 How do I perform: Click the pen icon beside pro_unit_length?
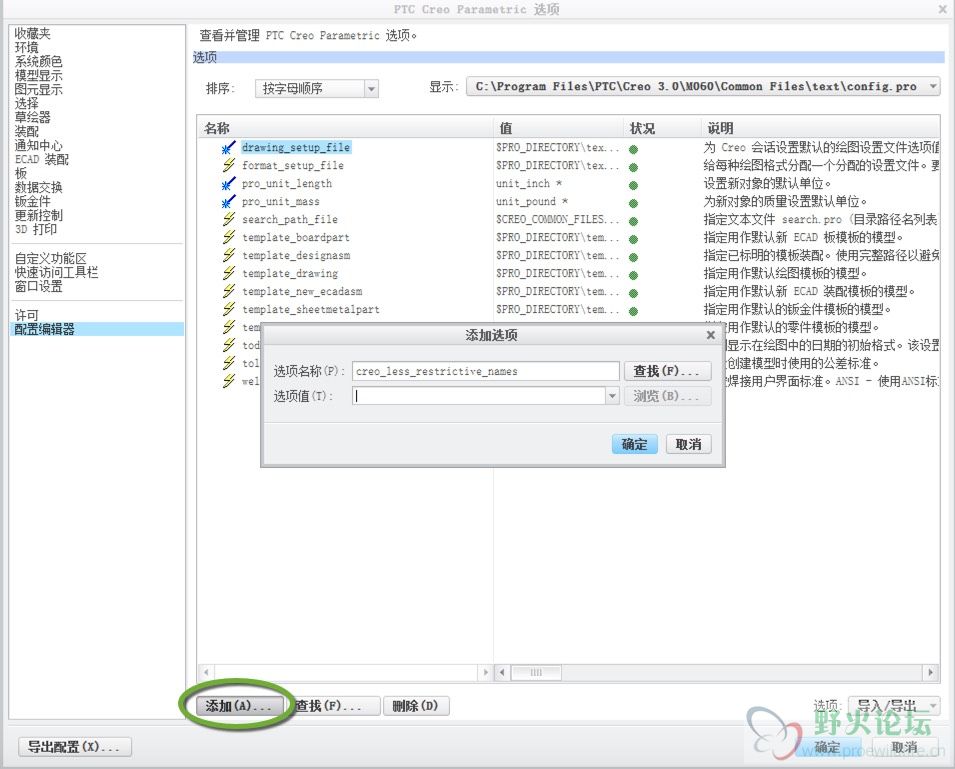coord(228,183)
